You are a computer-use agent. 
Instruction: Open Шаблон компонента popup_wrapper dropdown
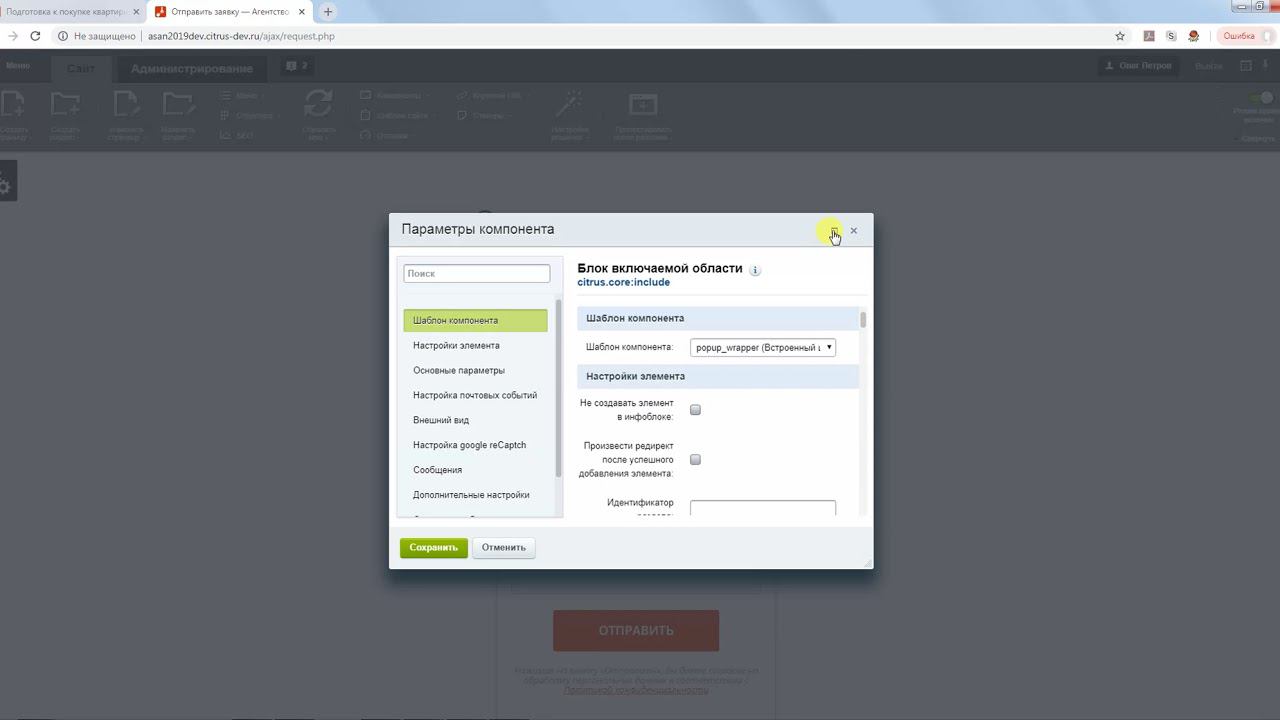[x=763, y=347]
